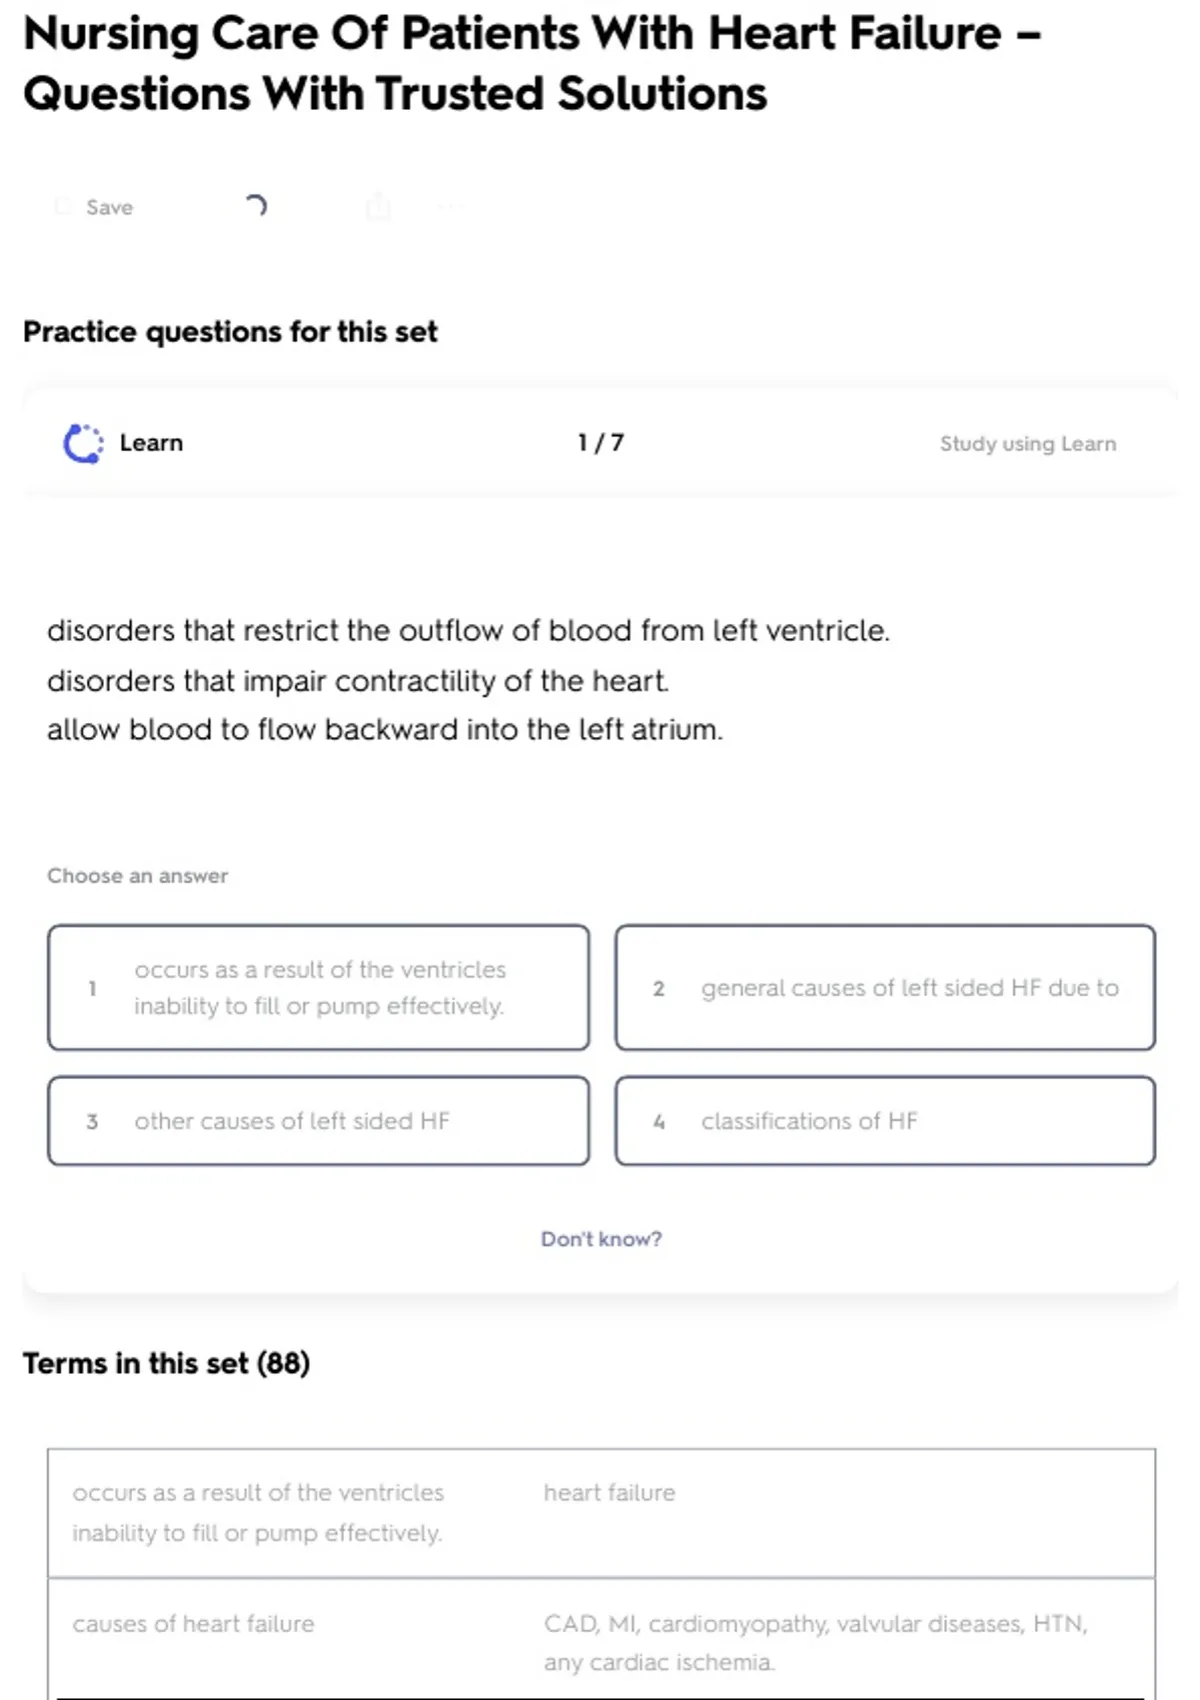Click the loading spinner icon
The width and height of the screenshot is (1200, 1700).
pyautogui.click(x=256, y=206)
